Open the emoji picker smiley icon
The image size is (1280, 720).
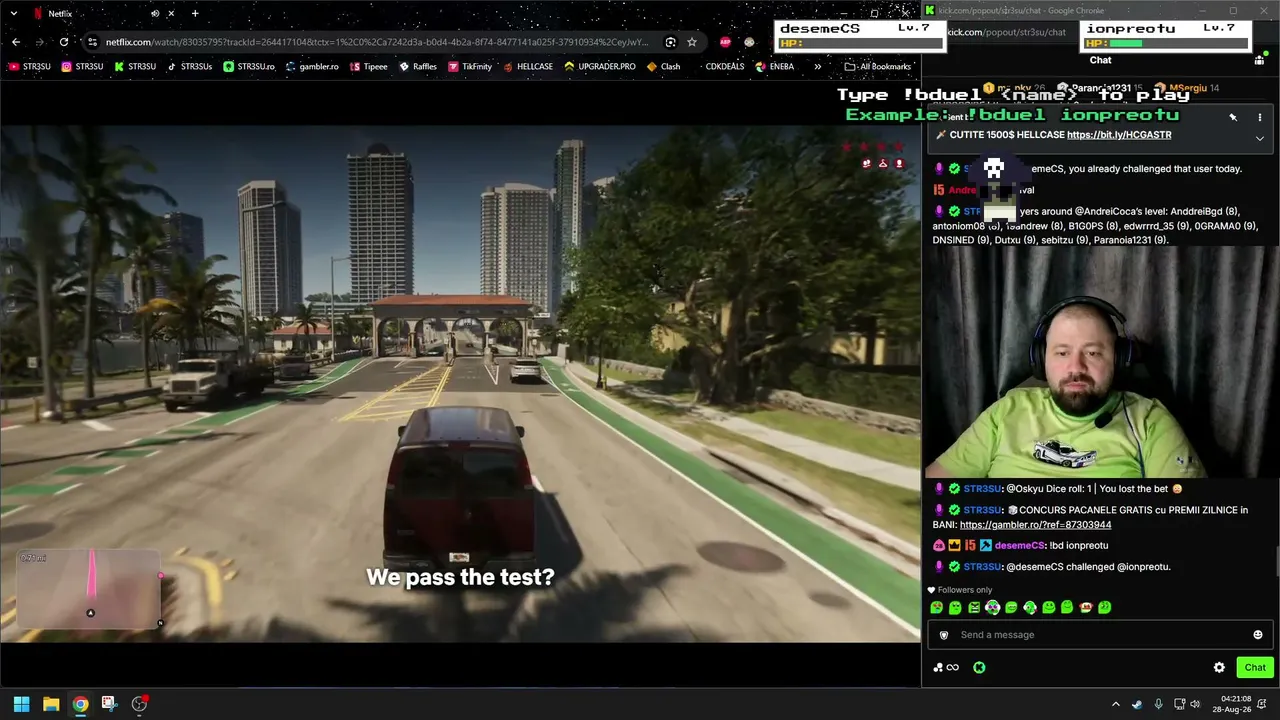click(x=1258, y=635)
